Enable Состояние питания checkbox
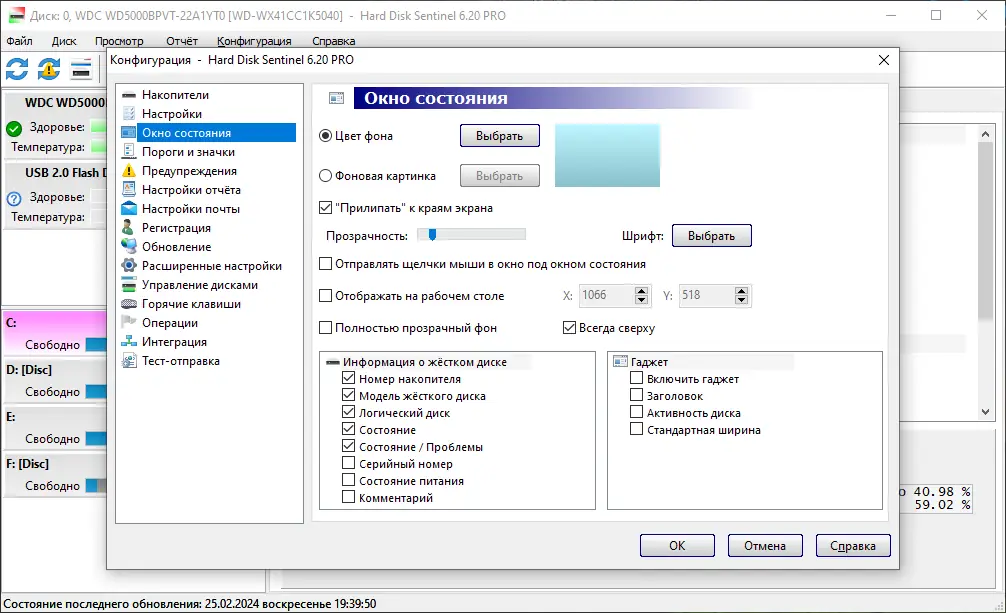This screenshot has width=1006, height=613. [x=348, y=481]
